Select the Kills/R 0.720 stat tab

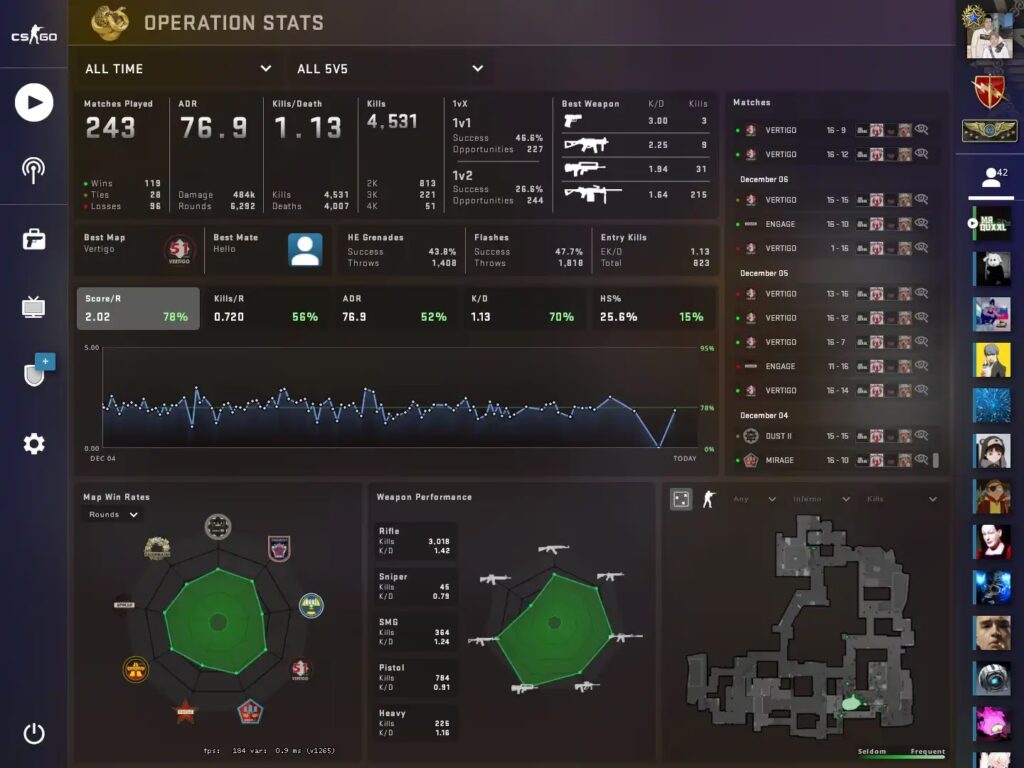(x=267, y=308)
